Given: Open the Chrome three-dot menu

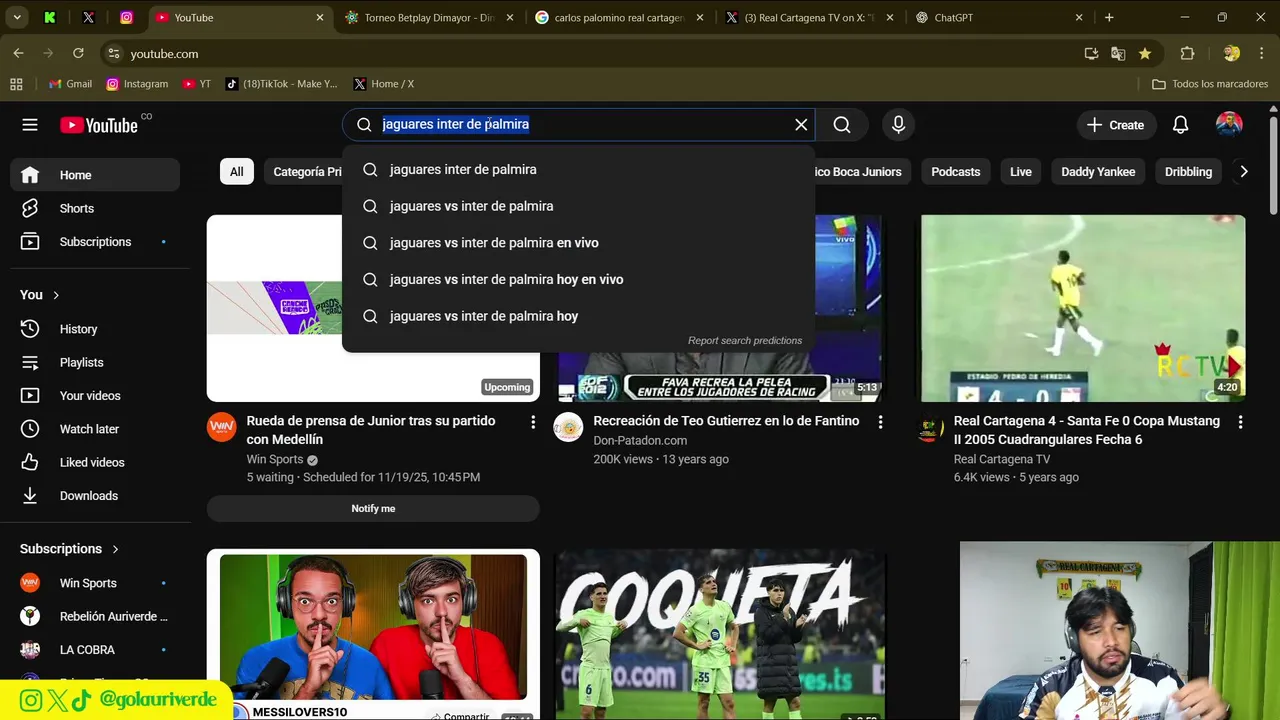Looking at the screenshot, I should click(1263, 53).
